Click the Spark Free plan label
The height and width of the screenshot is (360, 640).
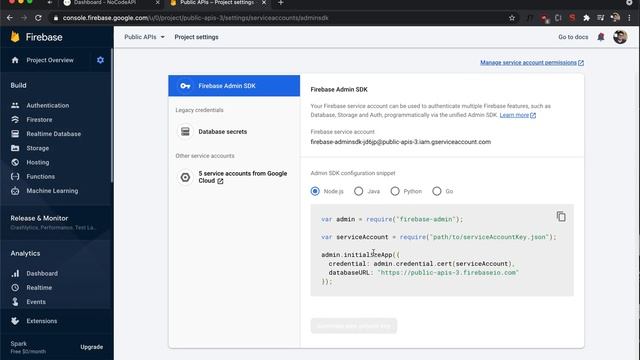coord(28,347)
